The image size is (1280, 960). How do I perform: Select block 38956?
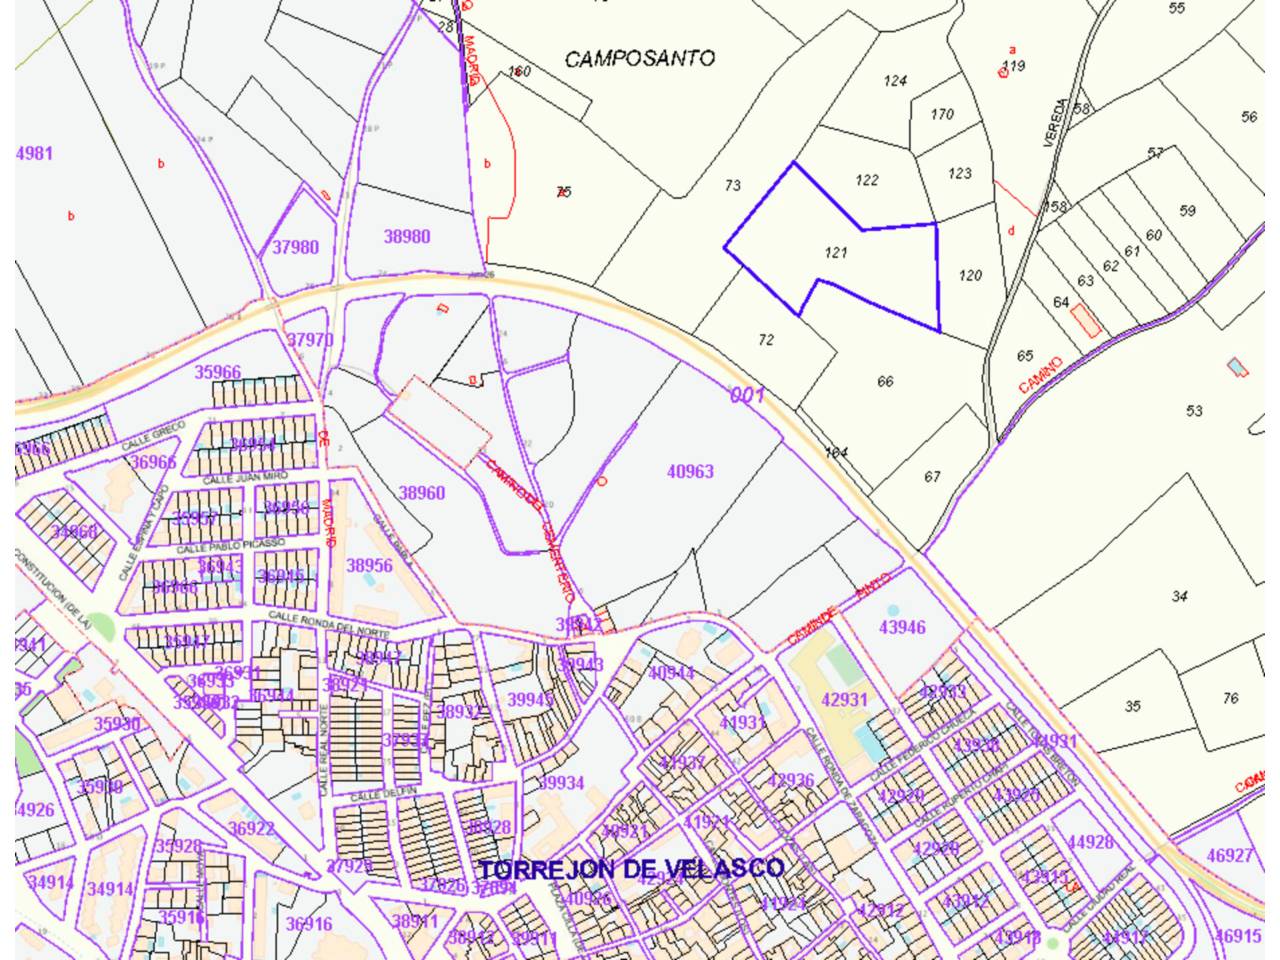click(x=369, y=565)
